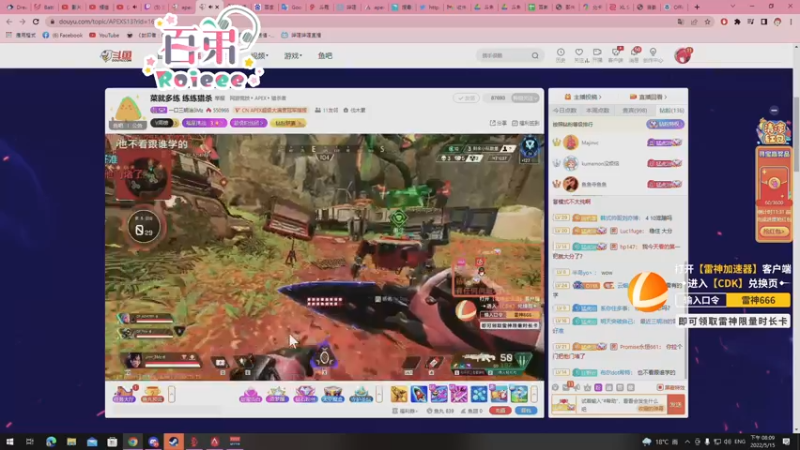Click the streamer's watermelon avatar
The width and height of the screenshot is (800, 450).
[127, 110]
